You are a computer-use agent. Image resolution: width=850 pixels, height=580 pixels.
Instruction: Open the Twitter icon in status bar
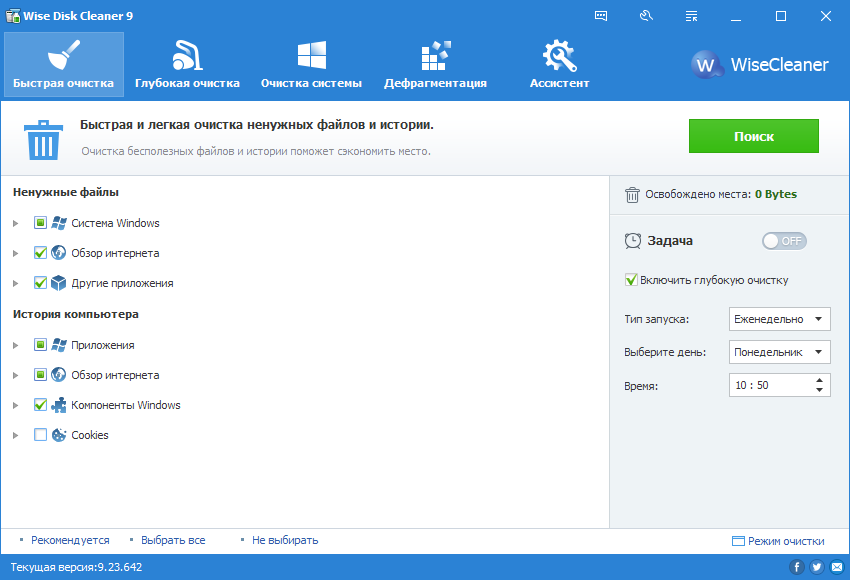[816, 567]
